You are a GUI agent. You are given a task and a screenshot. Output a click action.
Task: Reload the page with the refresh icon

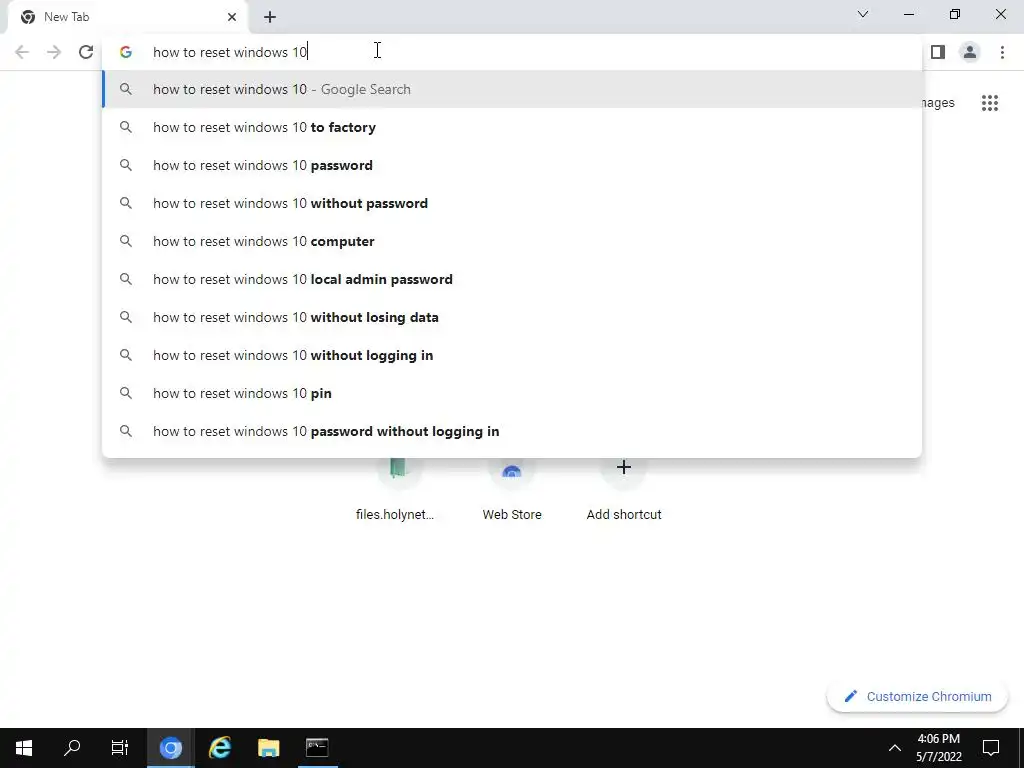(86, 52)
